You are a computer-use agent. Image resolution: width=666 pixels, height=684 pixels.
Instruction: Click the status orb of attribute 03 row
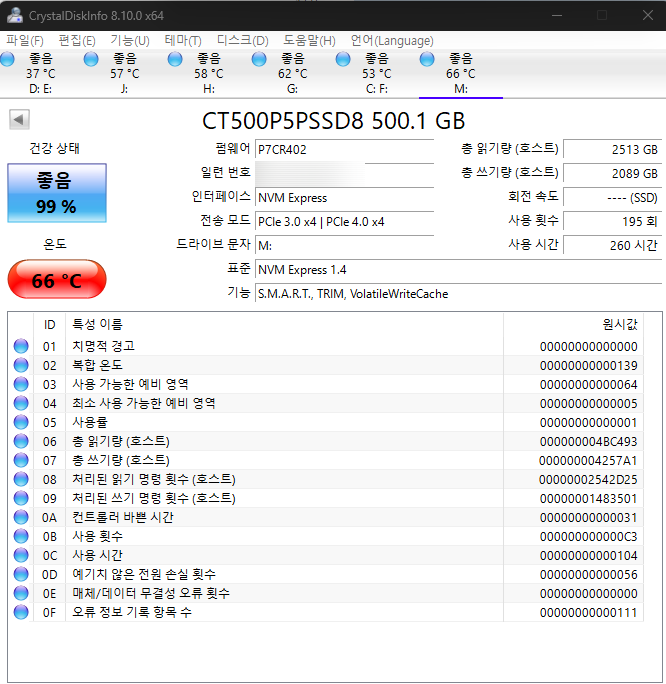(21, 384)
